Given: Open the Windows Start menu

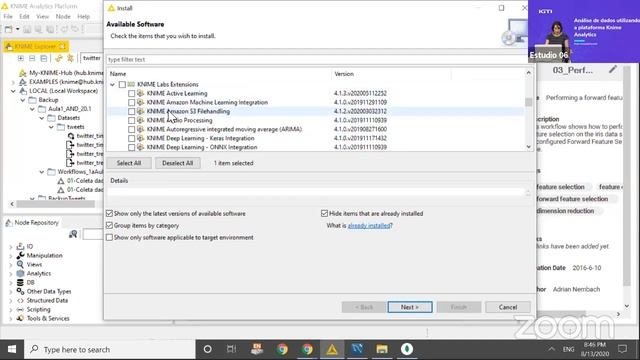Looking at the screenshot, I should pyautogui.click(x=12, y=349).
